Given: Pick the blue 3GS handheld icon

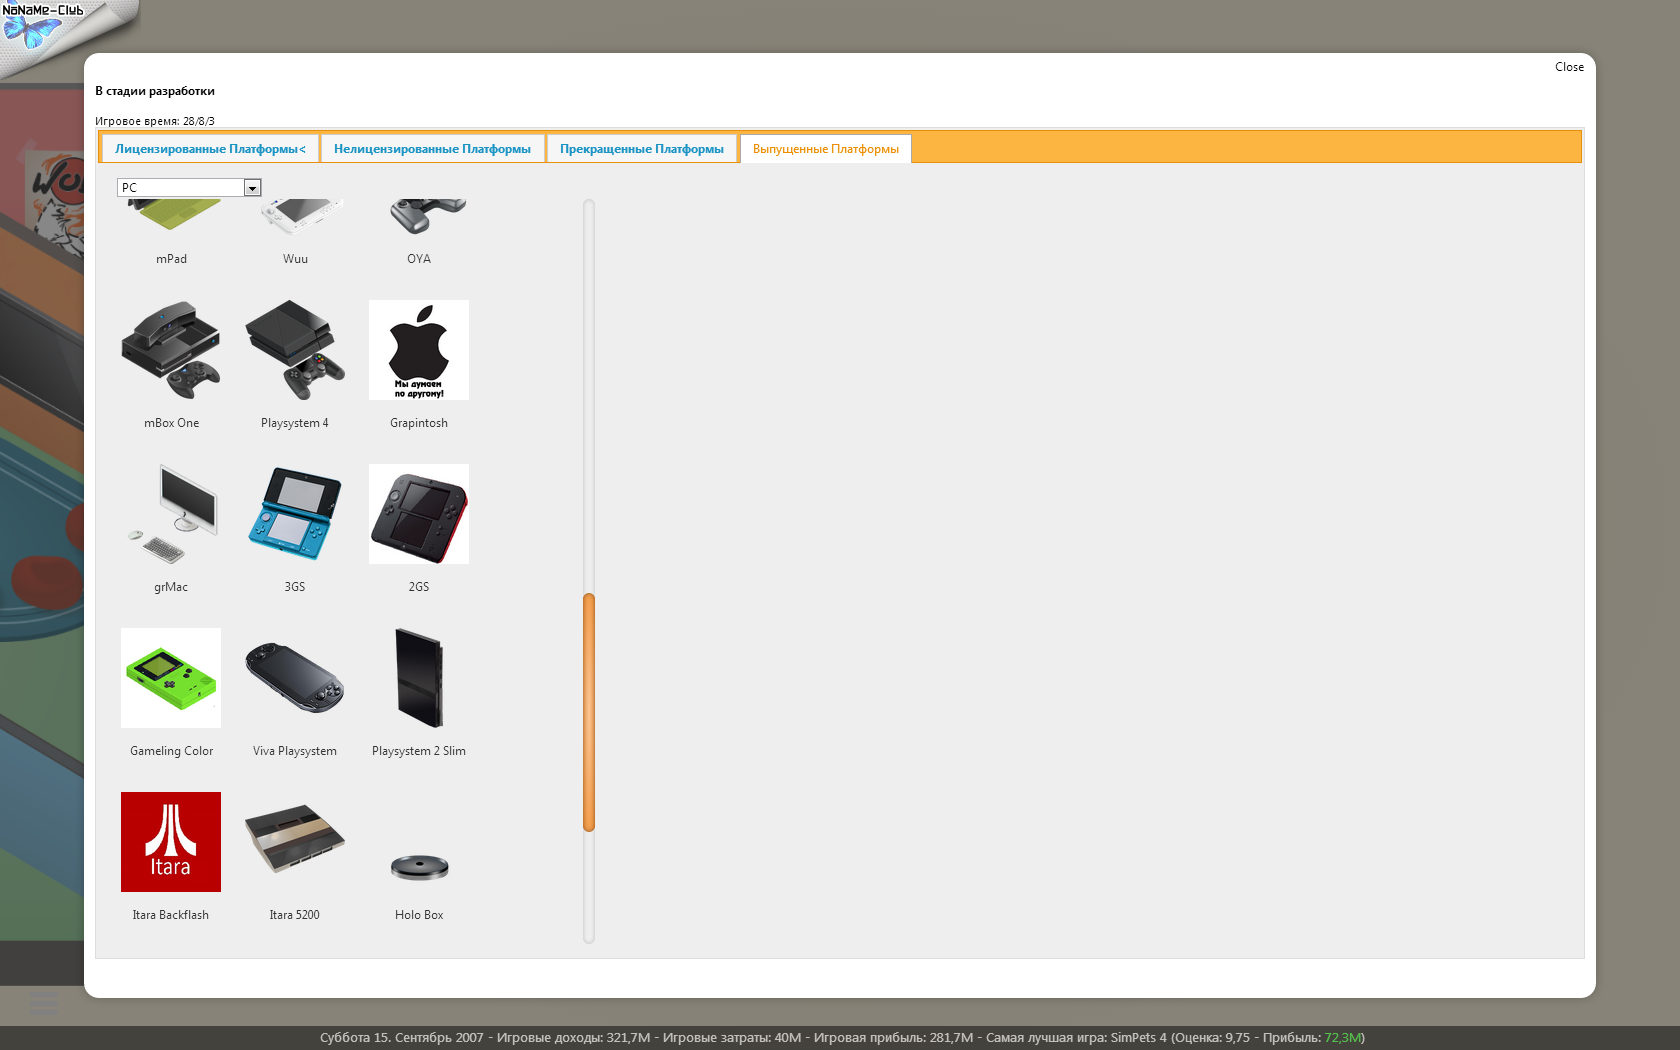Looking at the screenshot, I should pos(295,514).
